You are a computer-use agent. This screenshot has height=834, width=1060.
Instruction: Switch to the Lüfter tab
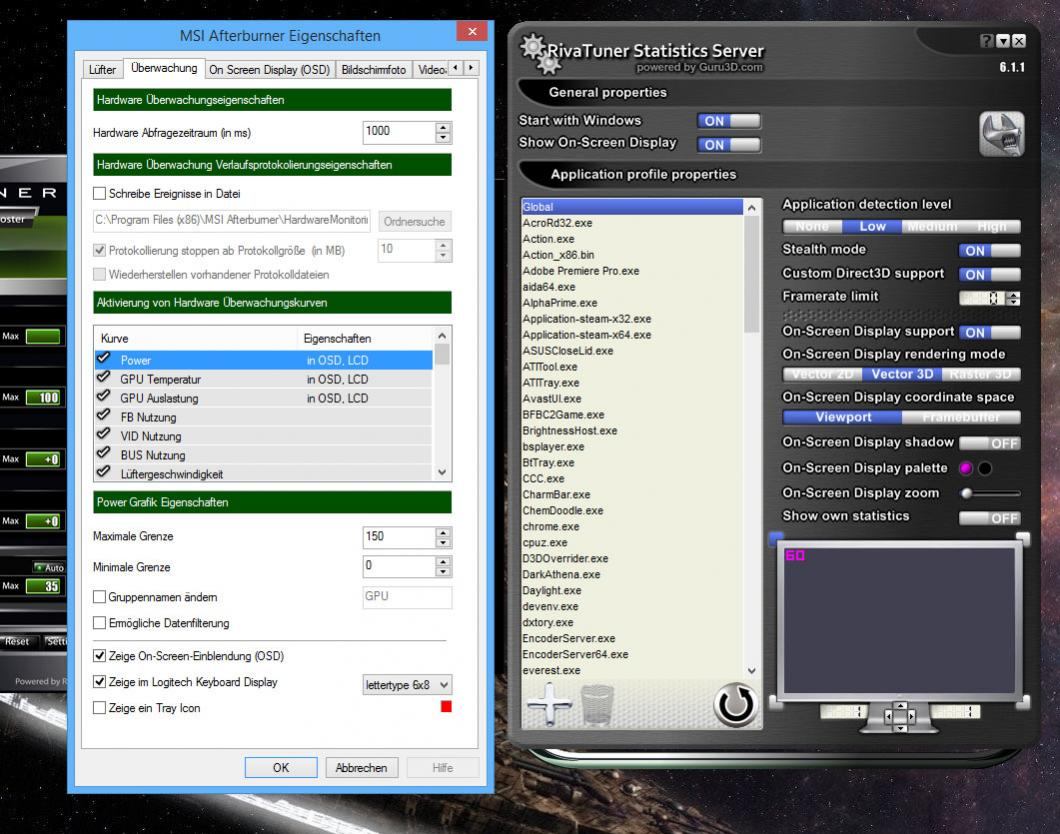(x=102, y=70)
